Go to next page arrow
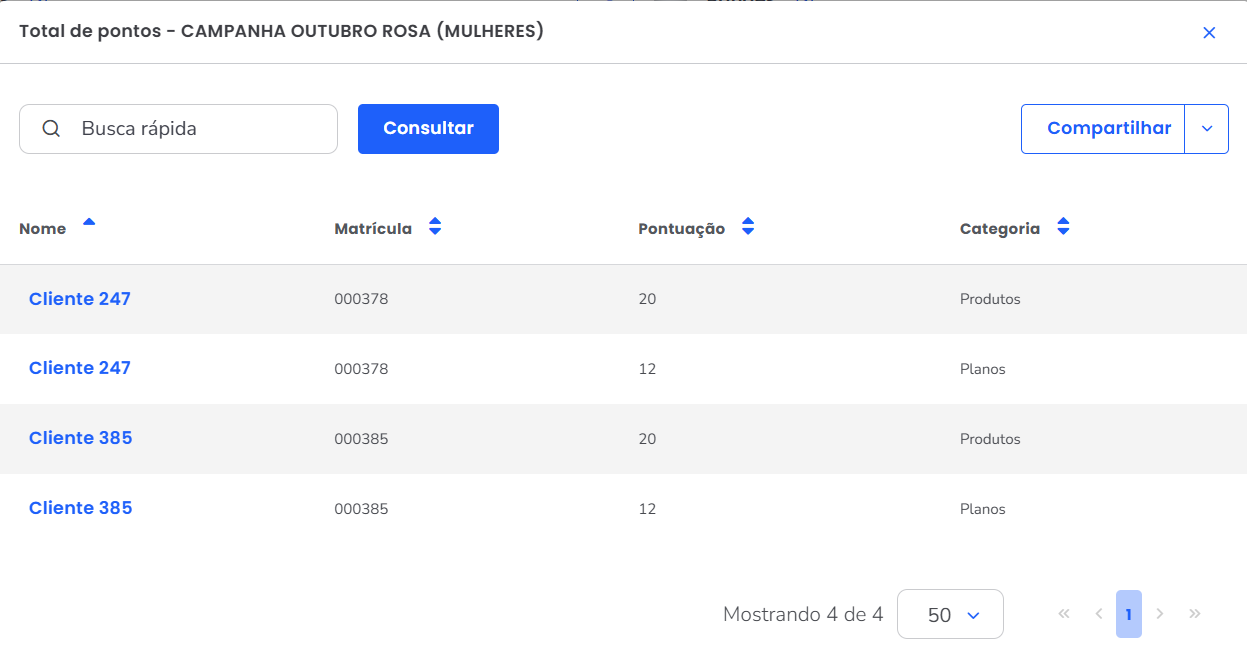 pos(1160,614)
